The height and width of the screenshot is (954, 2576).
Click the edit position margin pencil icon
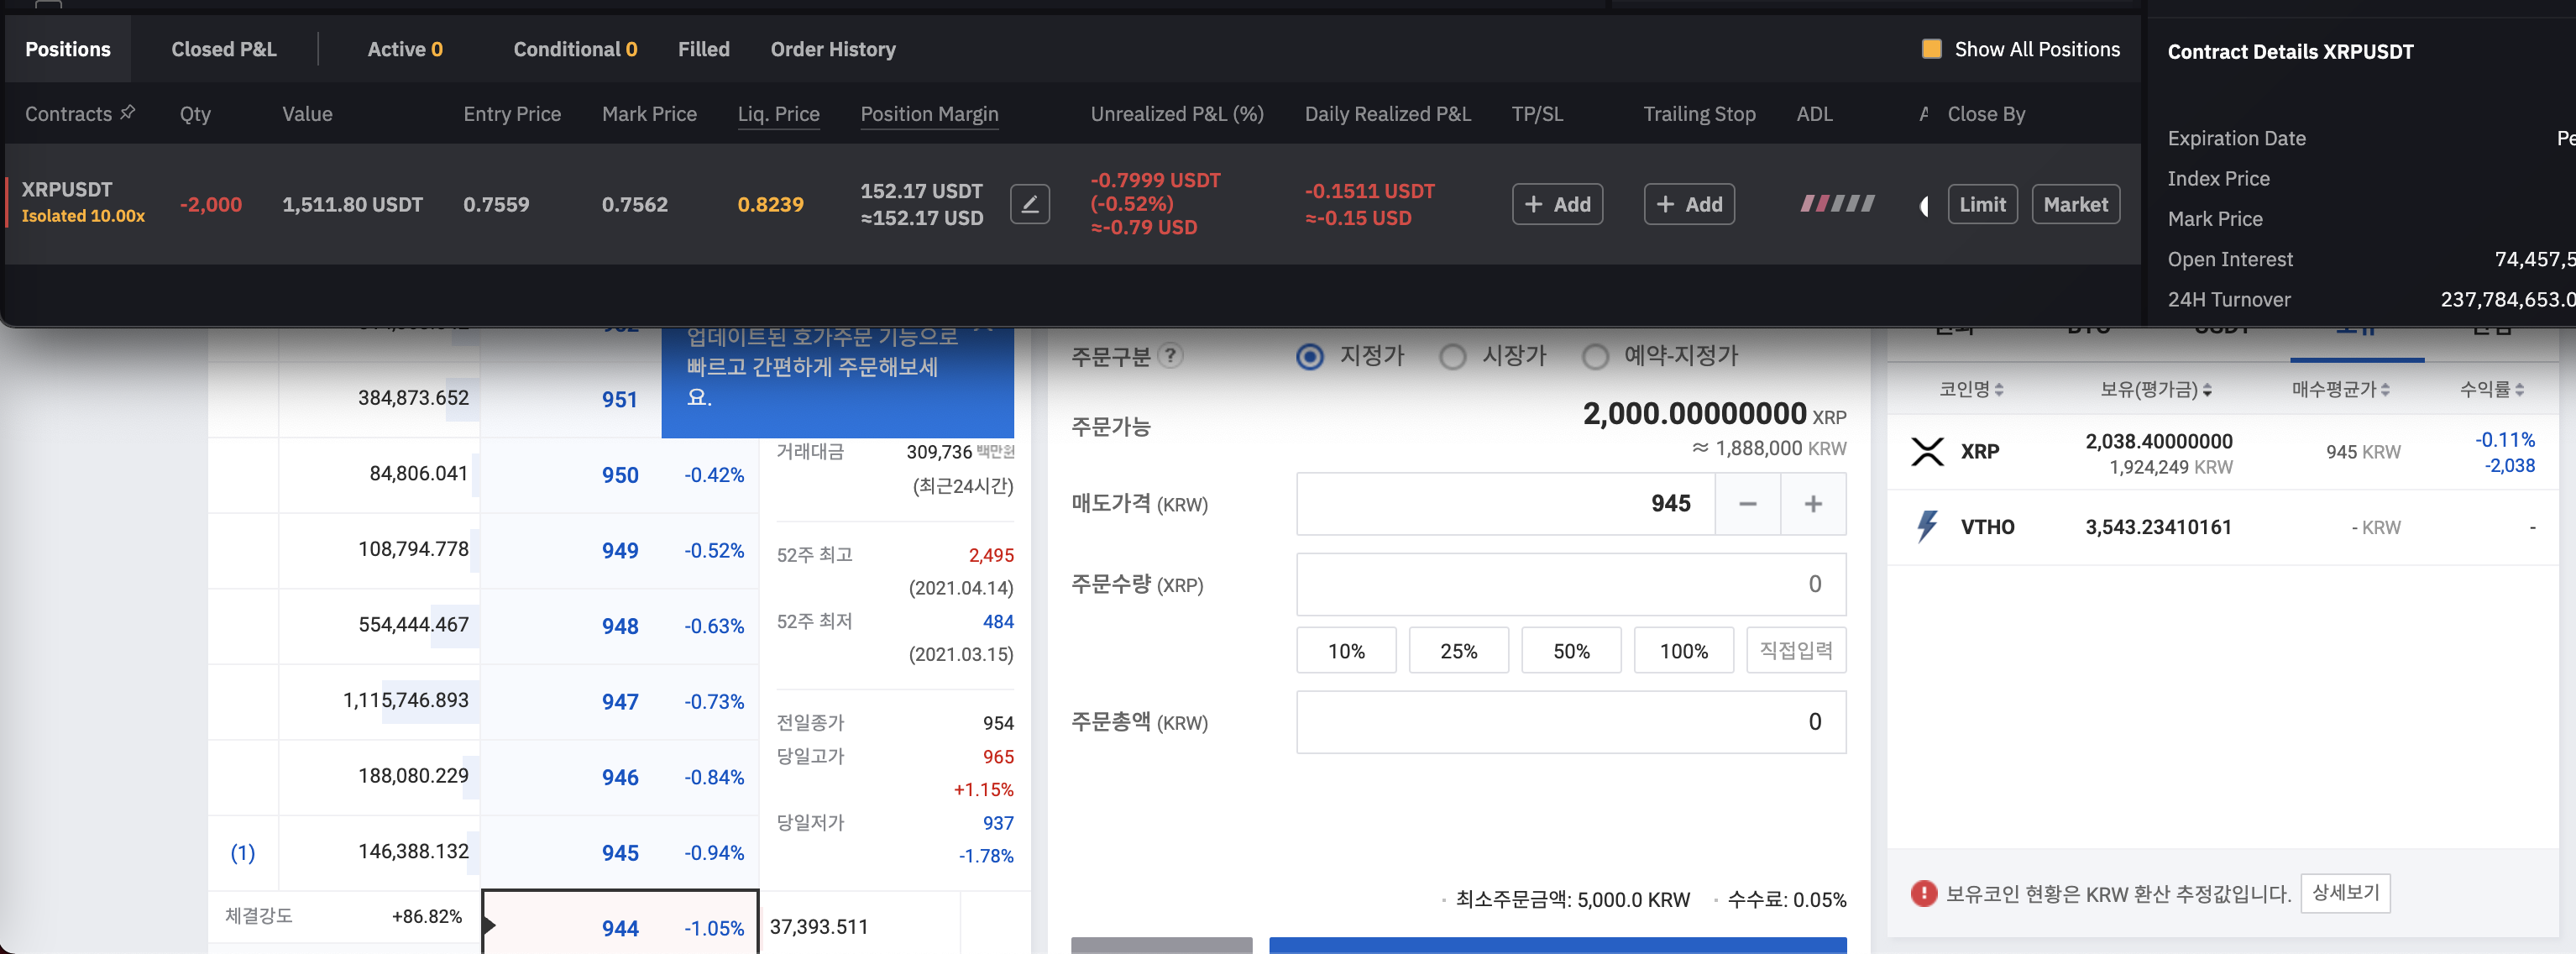[1029, 205]
